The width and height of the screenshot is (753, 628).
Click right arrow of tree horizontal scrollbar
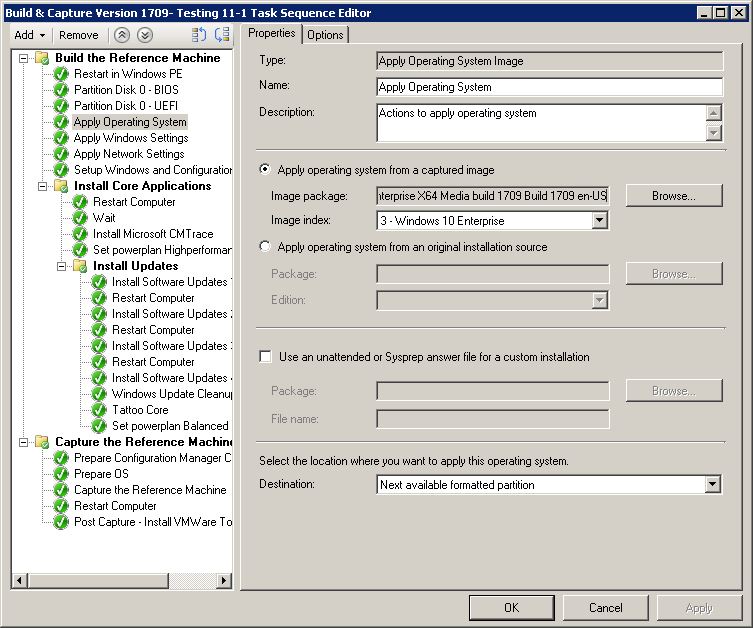(223, 580)
